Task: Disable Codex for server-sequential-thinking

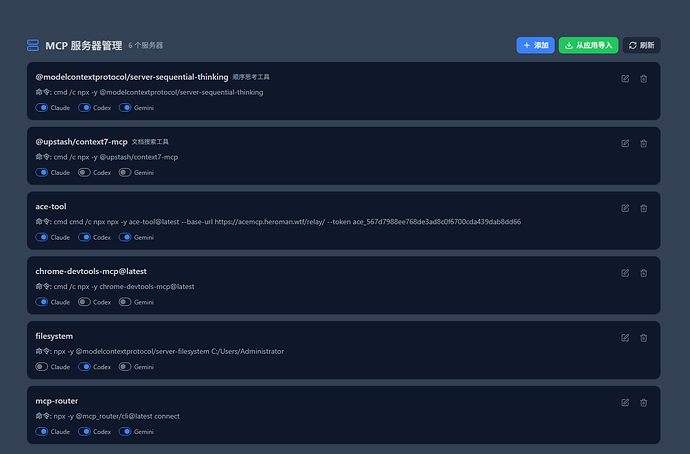Action: coord(84,108)
